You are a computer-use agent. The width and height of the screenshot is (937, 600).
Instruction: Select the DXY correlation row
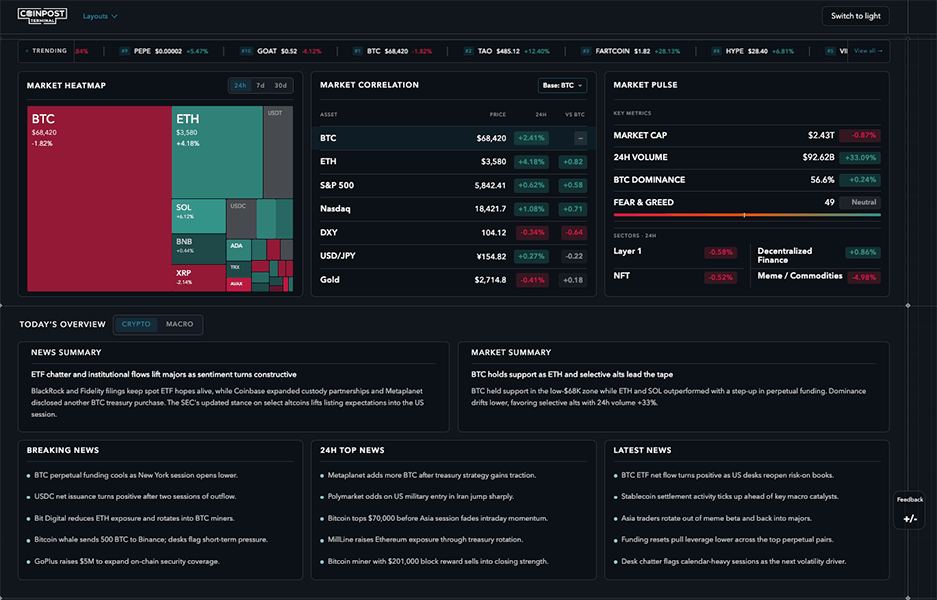point(453,232)
